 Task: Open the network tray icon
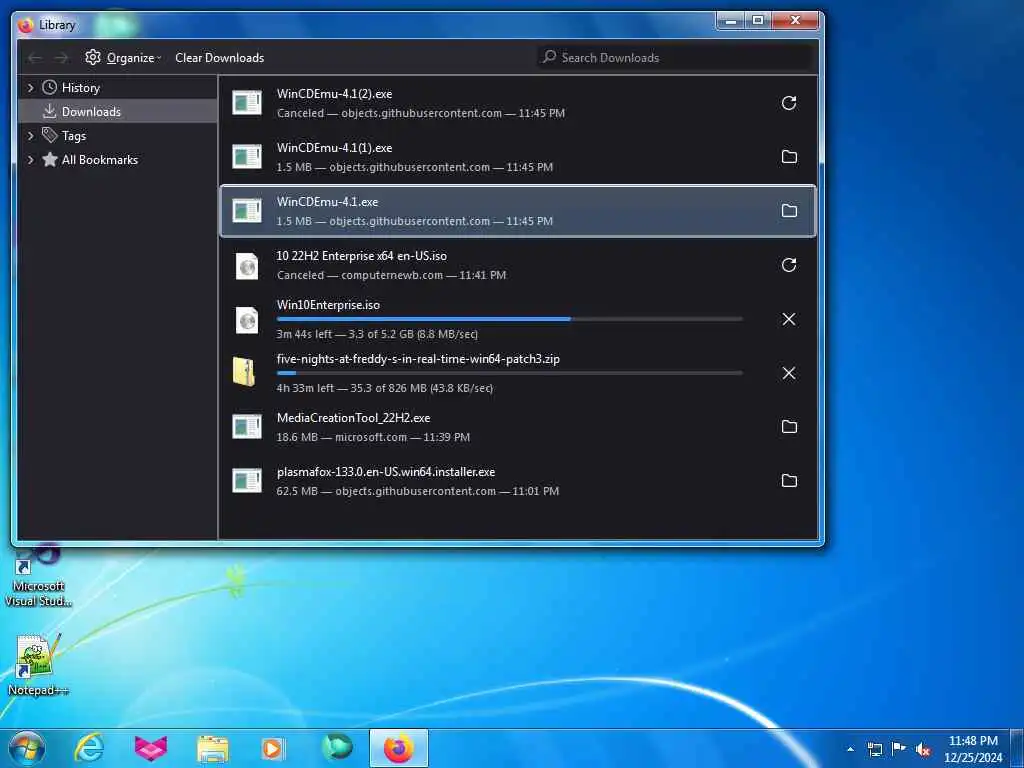pyautogui.click(x=874, y=750)
